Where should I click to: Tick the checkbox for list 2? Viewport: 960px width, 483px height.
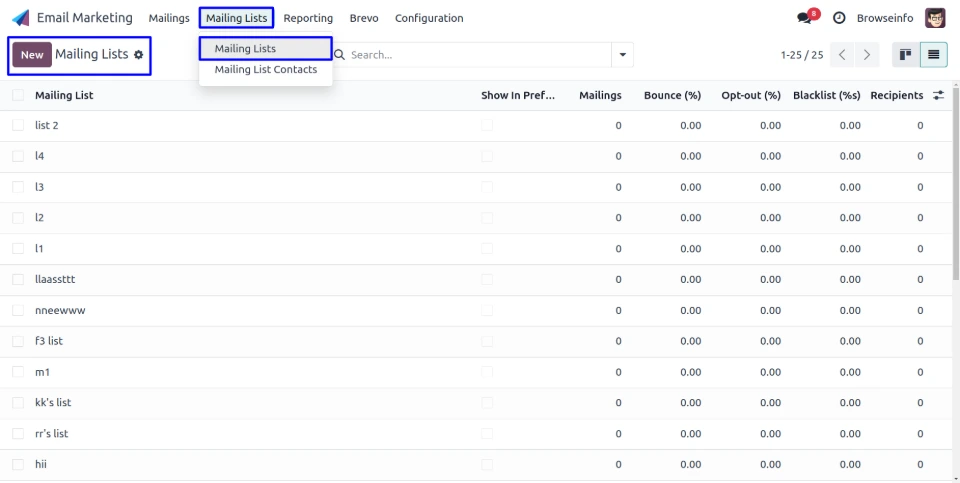18,125
